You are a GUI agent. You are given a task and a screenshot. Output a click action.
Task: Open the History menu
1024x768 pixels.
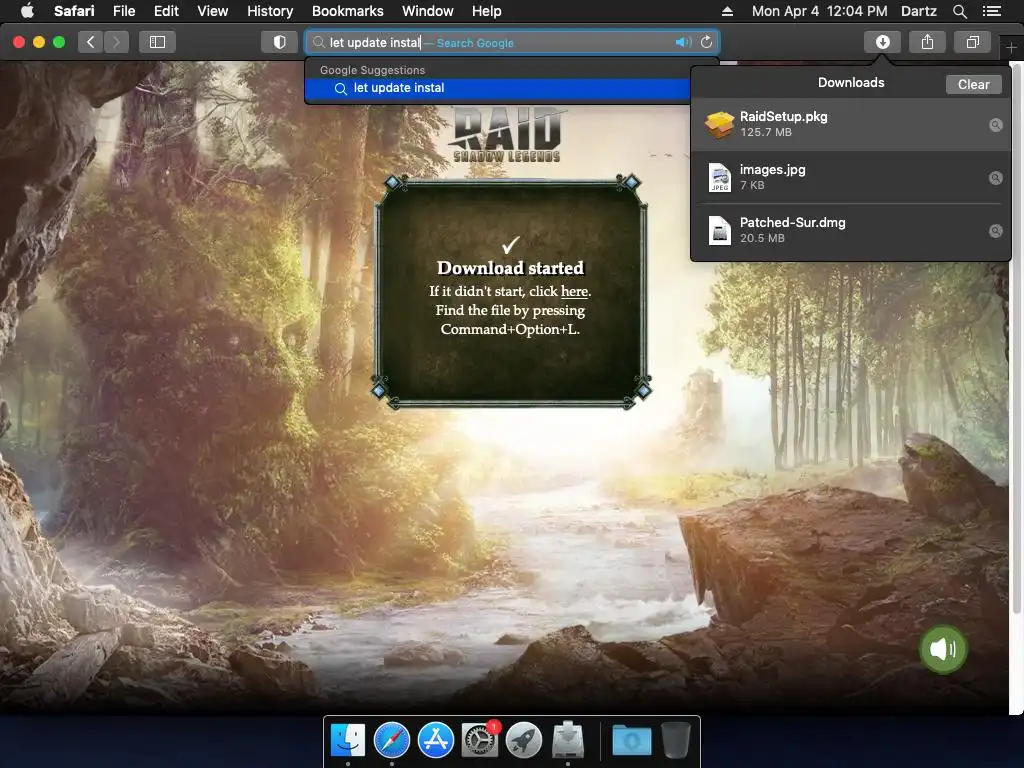click(270, 11)
